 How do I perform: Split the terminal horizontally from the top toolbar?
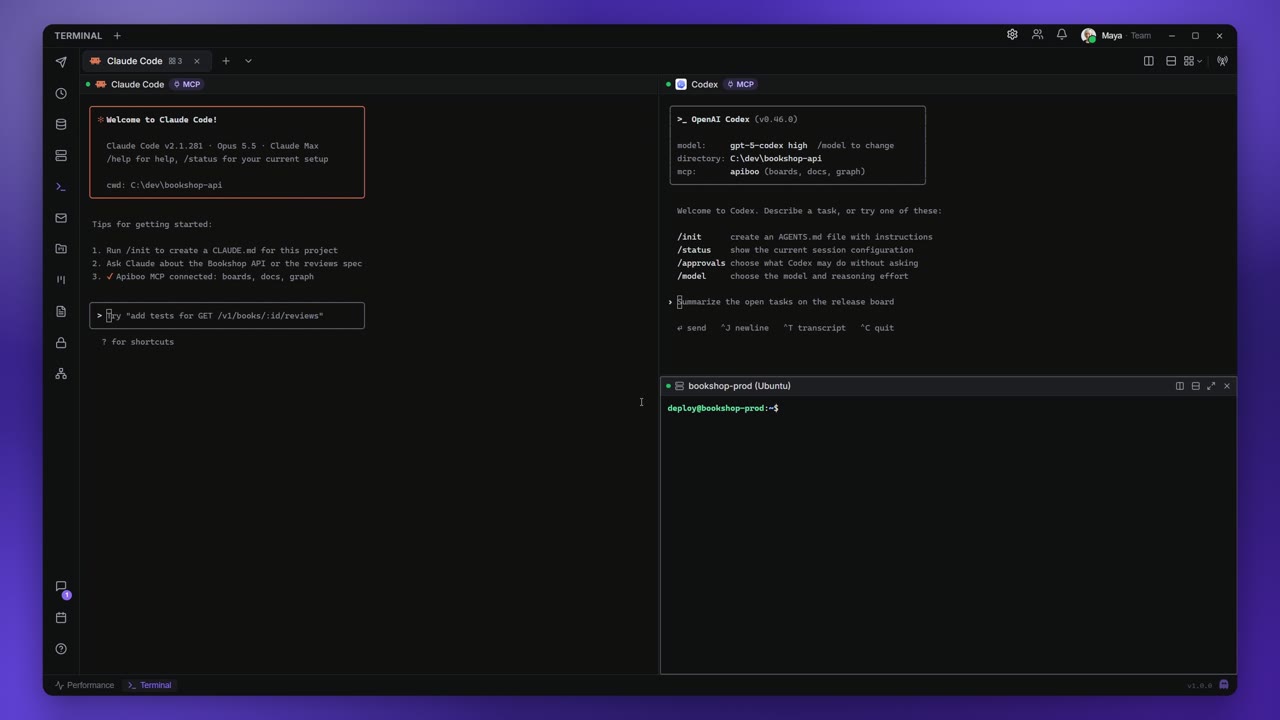[1171, 61]
